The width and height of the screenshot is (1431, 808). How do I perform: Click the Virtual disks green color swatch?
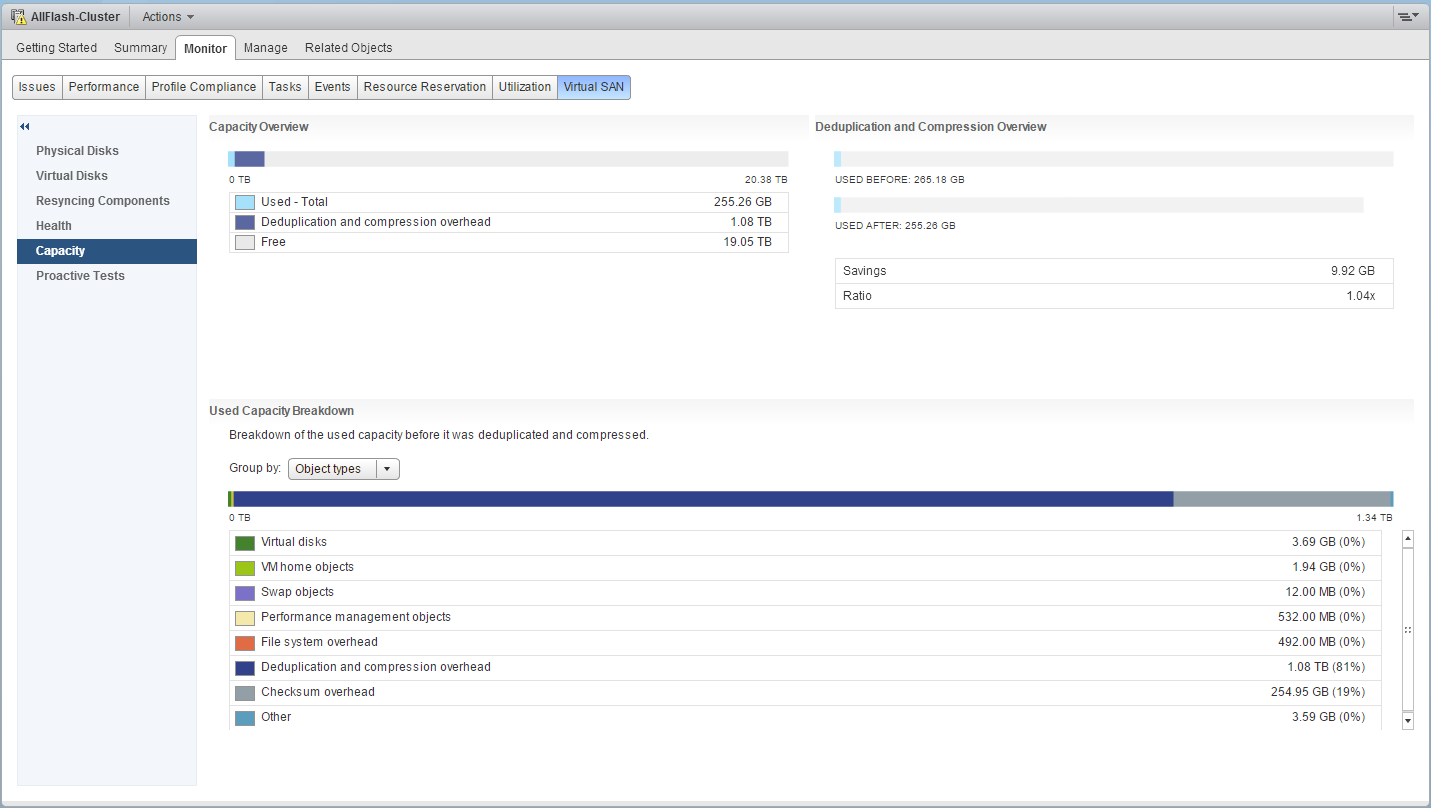245,543
